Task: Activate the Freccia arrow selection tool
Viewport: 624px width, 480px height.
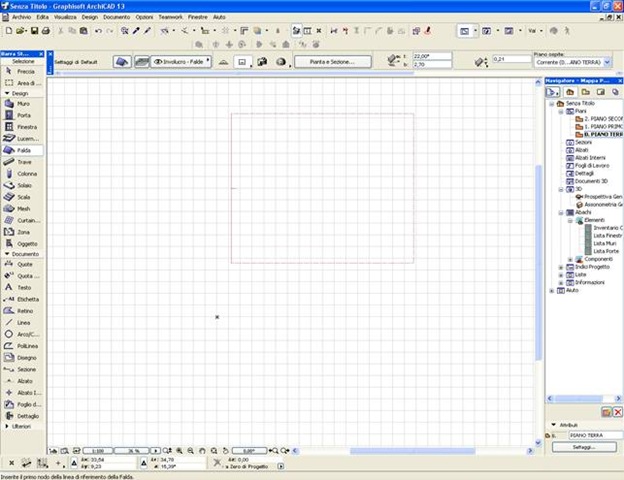Action: [23, 72]
